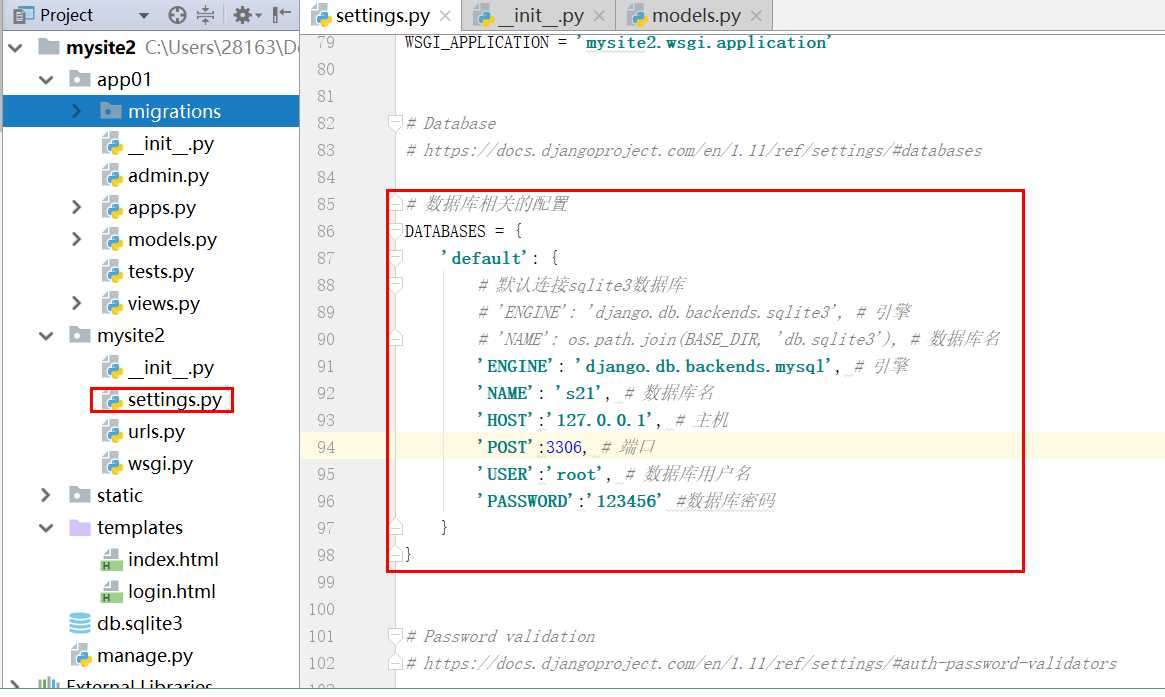The image size is (1165, 697).
Task: Click the static folder icon
Action: (79, 495)
